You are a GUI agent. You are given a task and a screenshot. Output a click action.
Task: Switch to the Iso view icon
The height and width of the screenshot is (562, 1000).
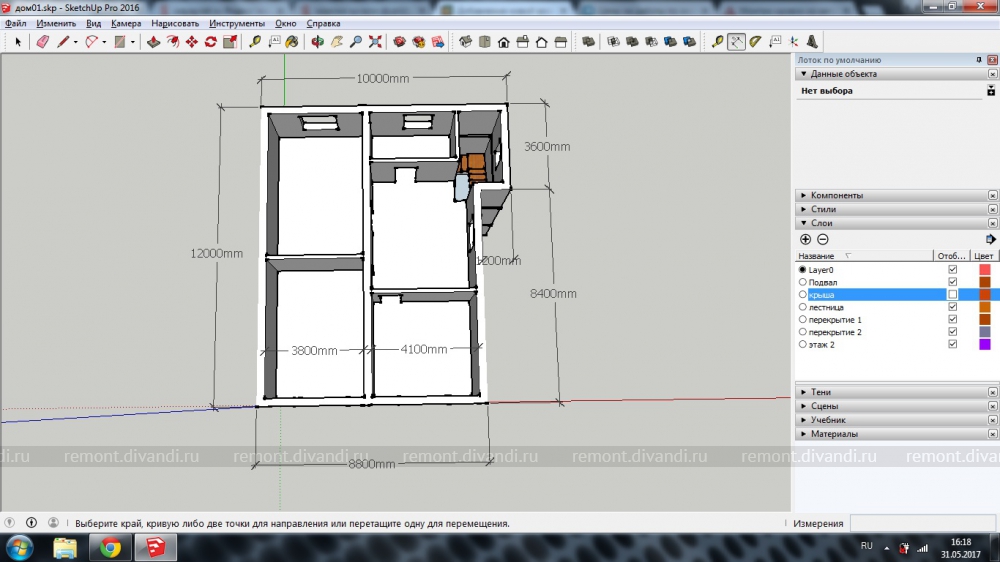466,42
